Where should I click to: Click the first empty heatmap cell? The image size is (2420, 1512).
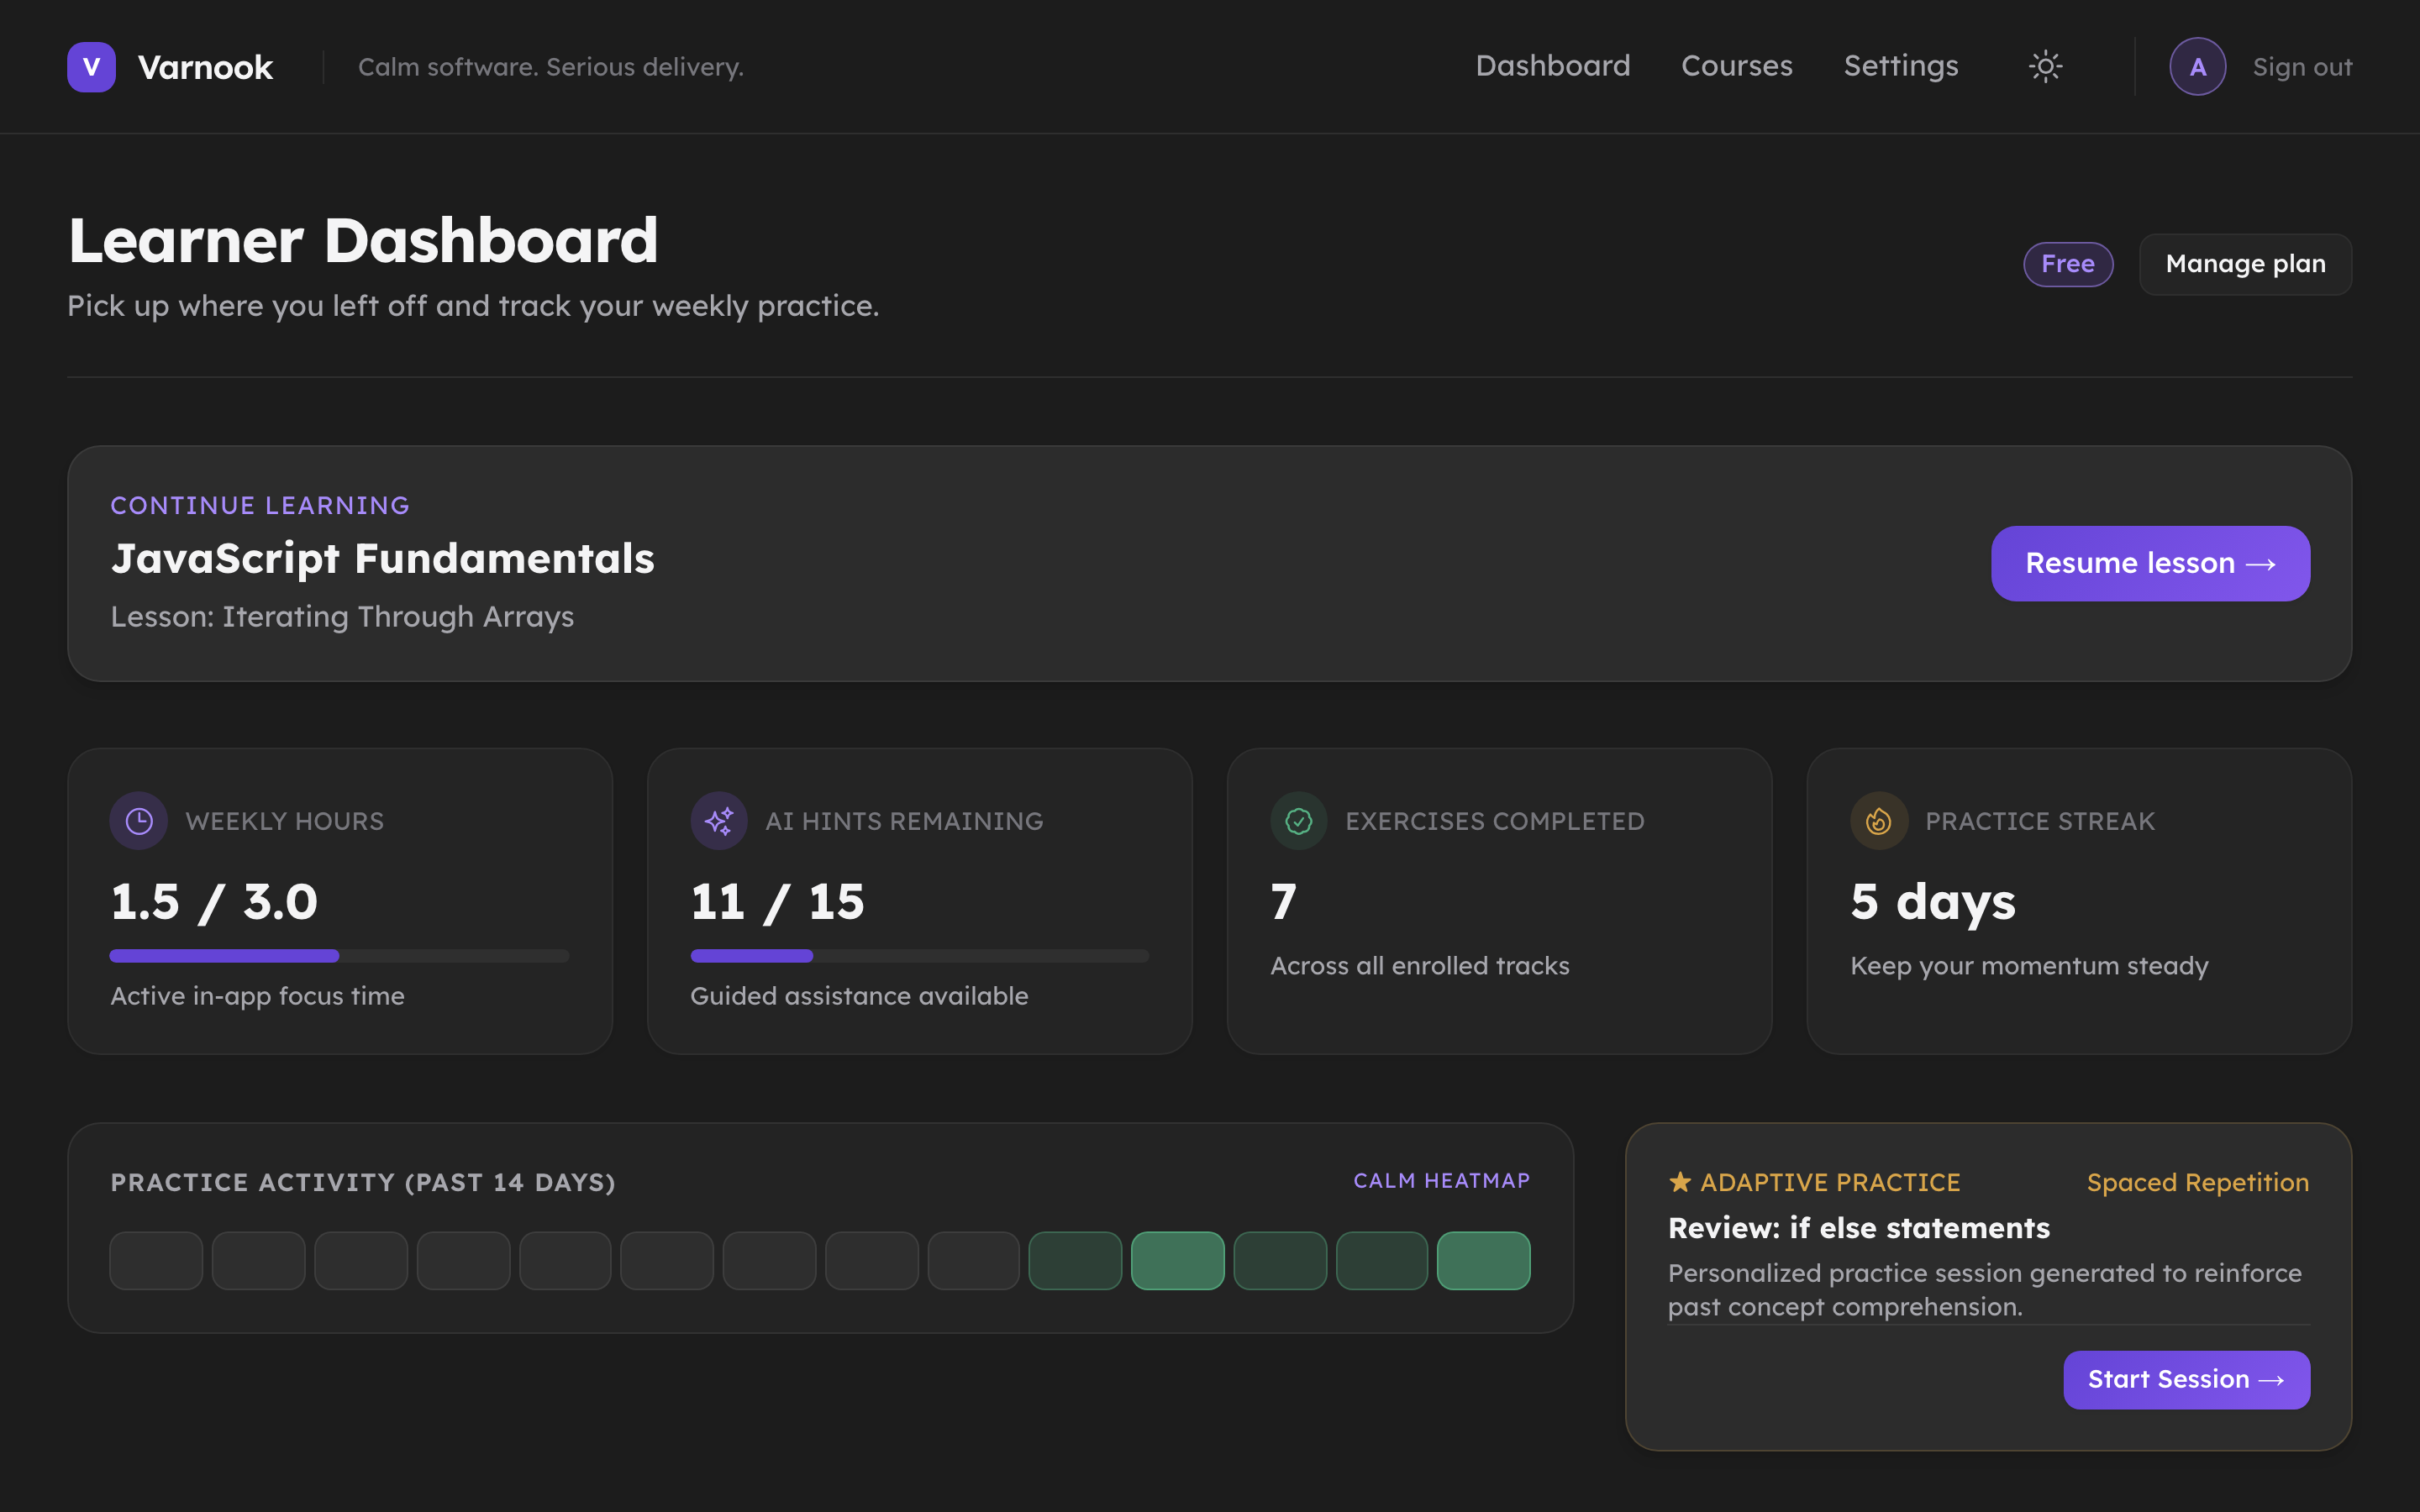click(x=156, y=1261)
